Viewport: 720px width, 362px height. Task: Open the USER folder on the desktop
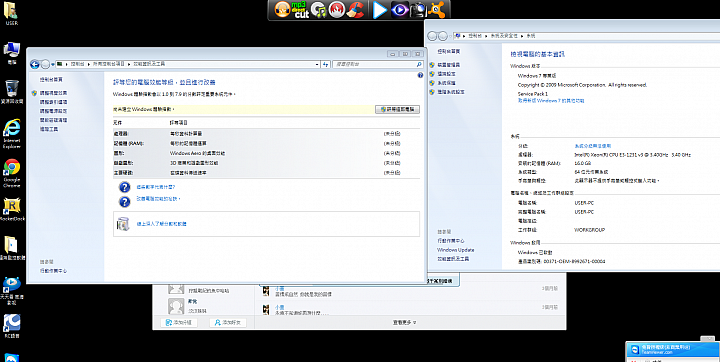(11, 14)
